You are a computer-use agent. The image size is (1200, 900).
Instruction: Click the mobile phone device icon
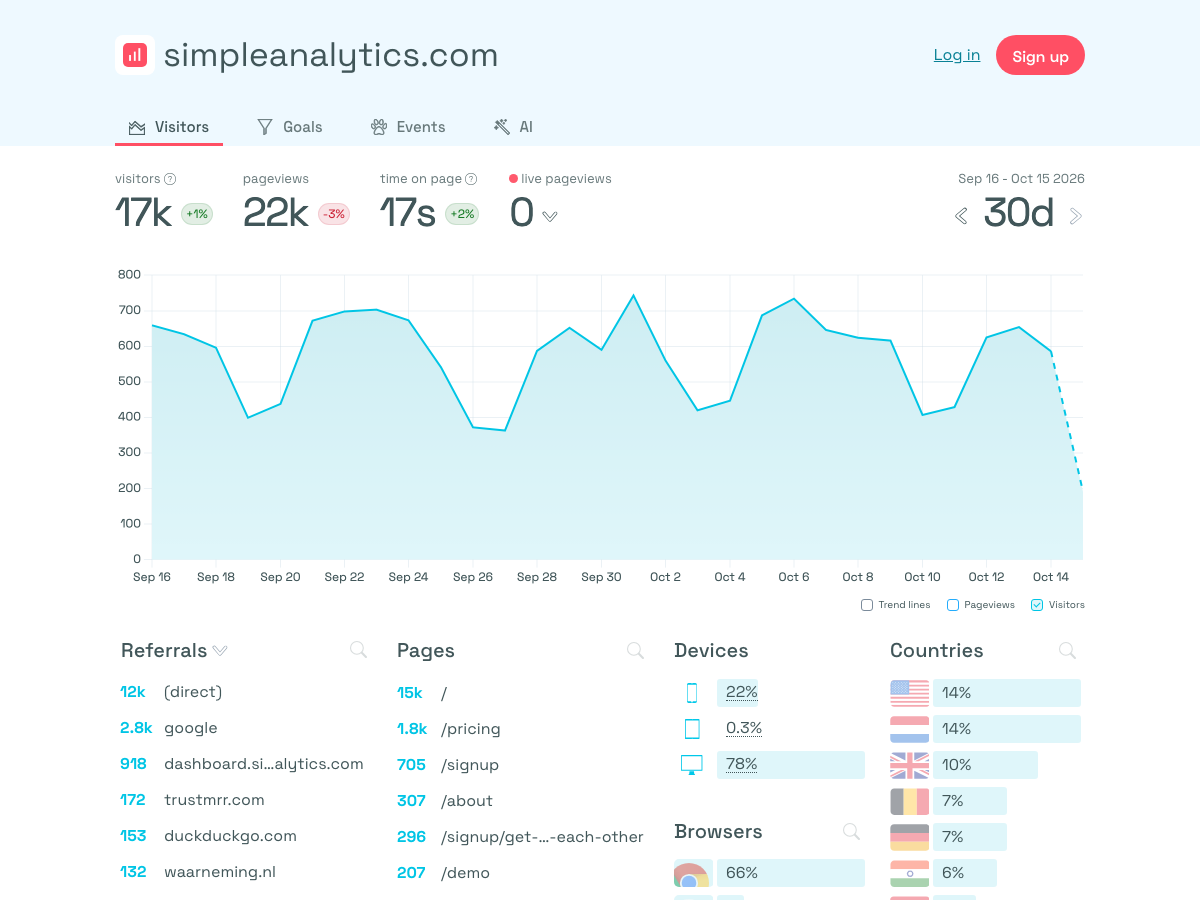point(691,693)
